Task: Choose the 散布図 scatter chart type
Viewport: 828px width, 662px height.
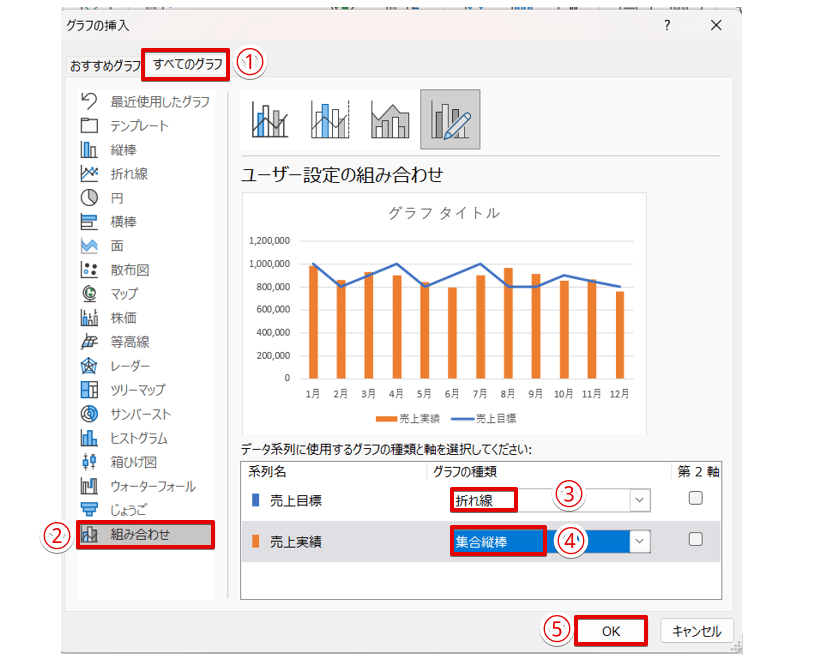Action: coord(129,270)
